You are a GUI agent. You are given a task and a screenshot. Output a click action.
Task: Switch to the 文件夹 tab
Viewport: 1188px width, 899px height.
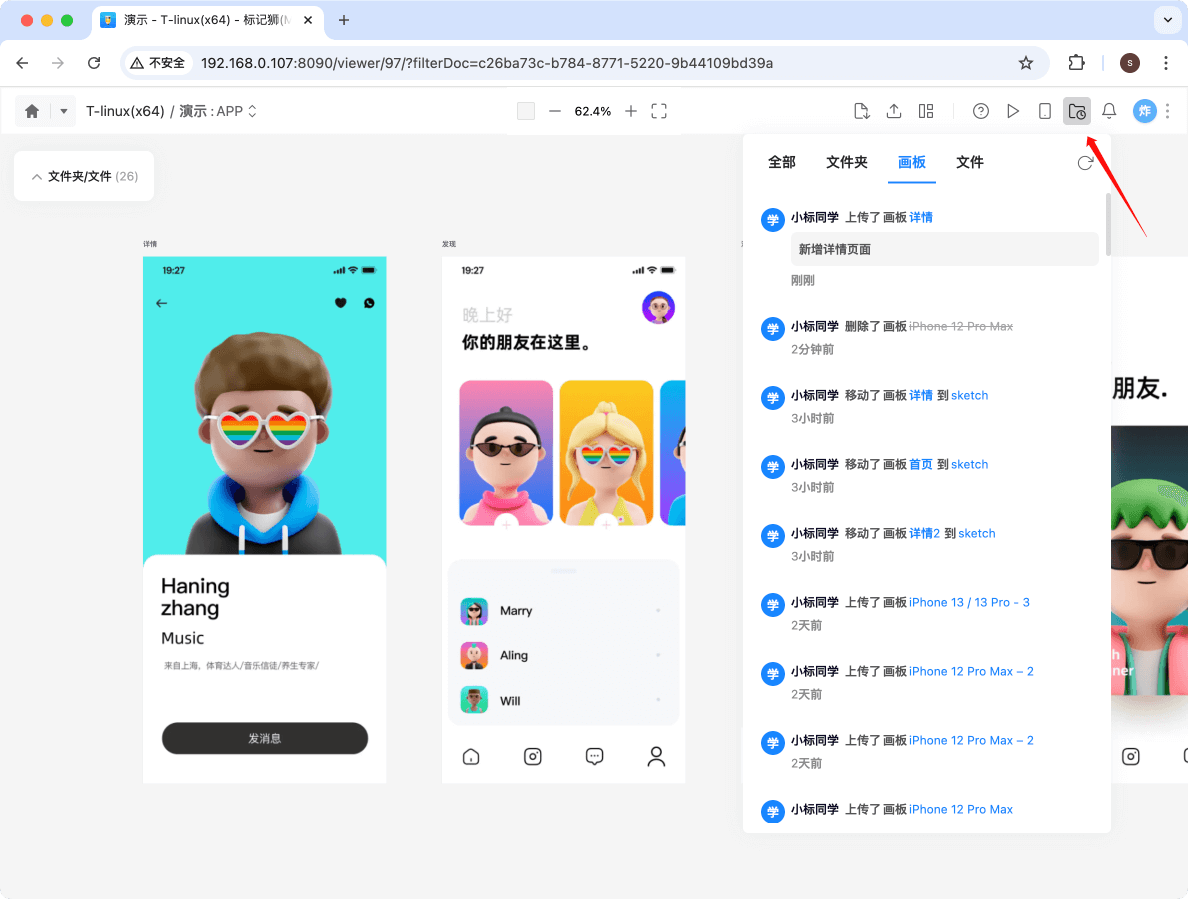(846, 162)
